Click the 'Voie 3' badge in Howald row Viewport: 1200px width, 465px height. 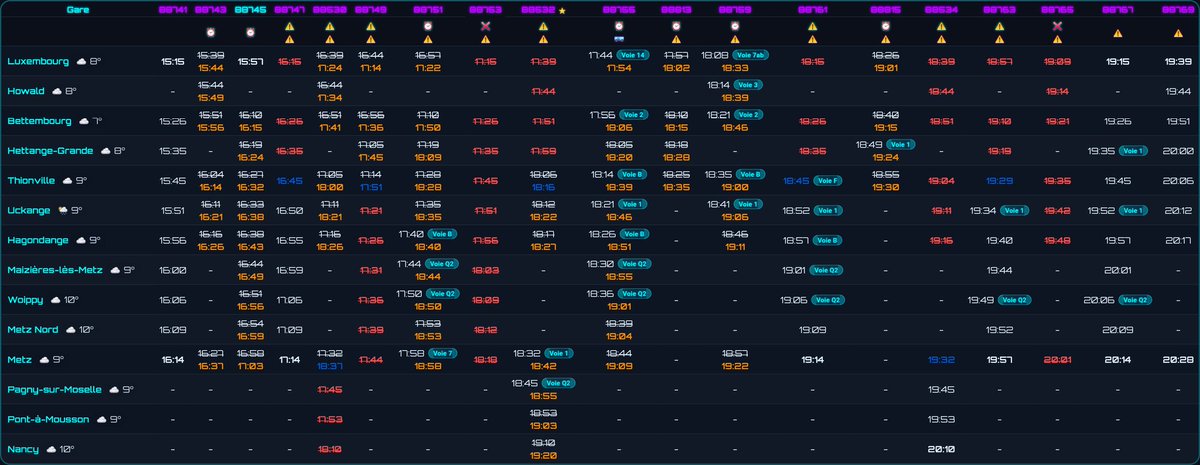coord(748,85)
